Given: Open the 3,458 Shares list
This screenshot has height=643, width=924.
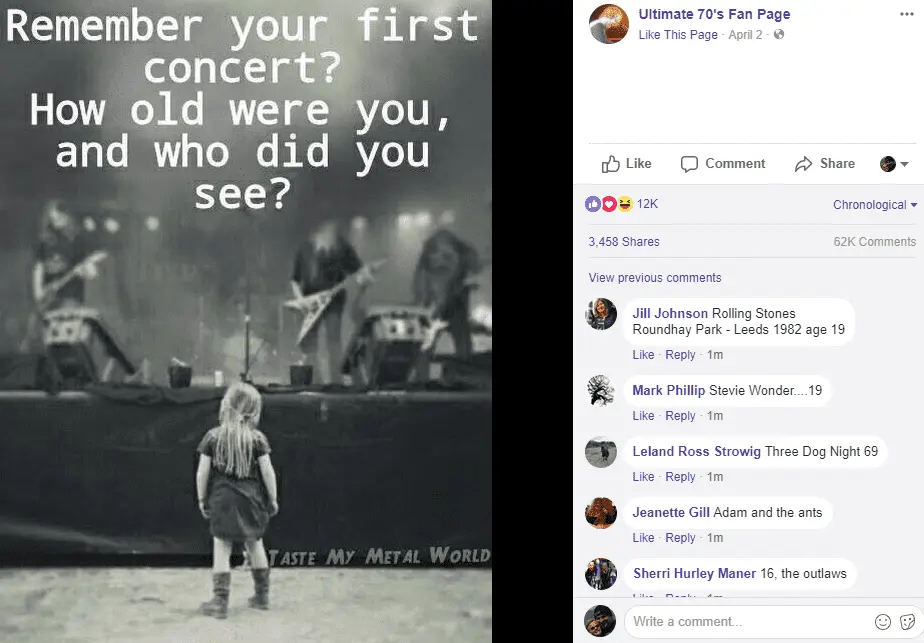Looking at the screenshot, I should click(624, 242).
